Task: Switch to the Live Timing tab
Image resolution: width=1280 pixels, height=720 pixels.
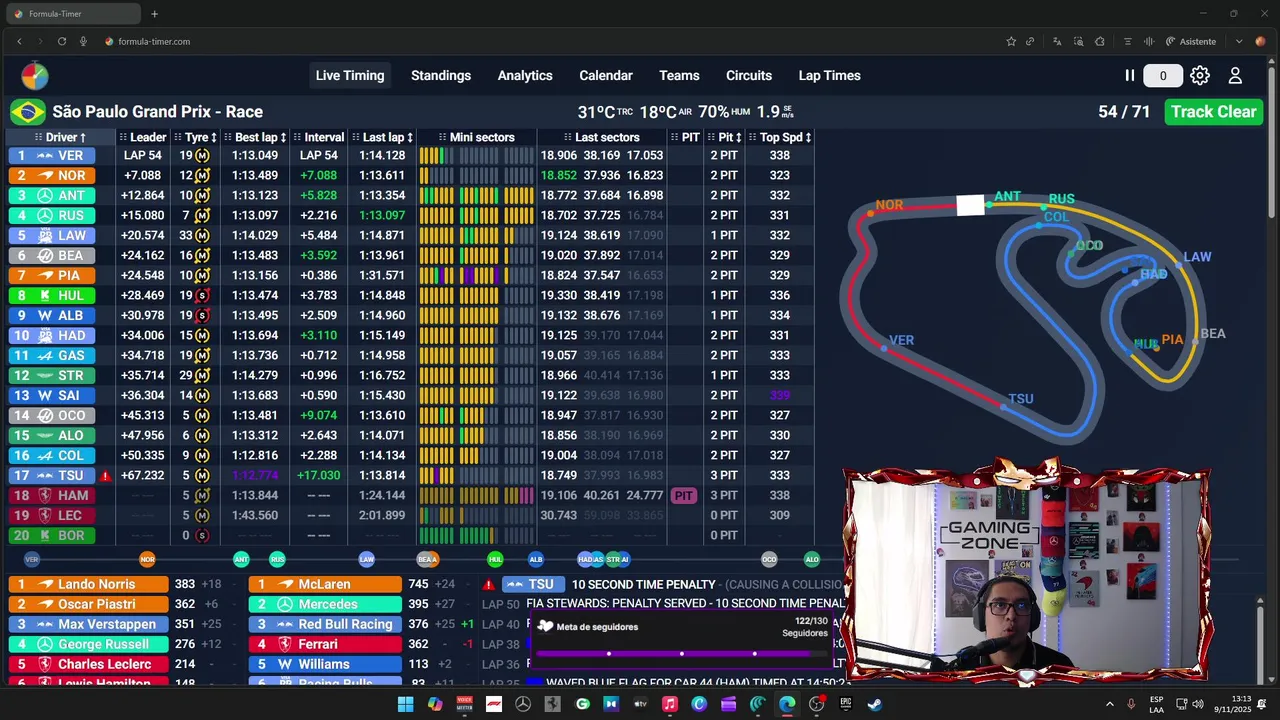Action: [350, 75]
